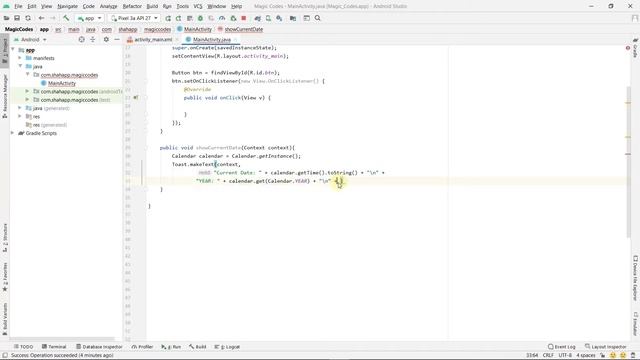Open the Terminal tool window
640x360 pixels.
tap(54, 347)
